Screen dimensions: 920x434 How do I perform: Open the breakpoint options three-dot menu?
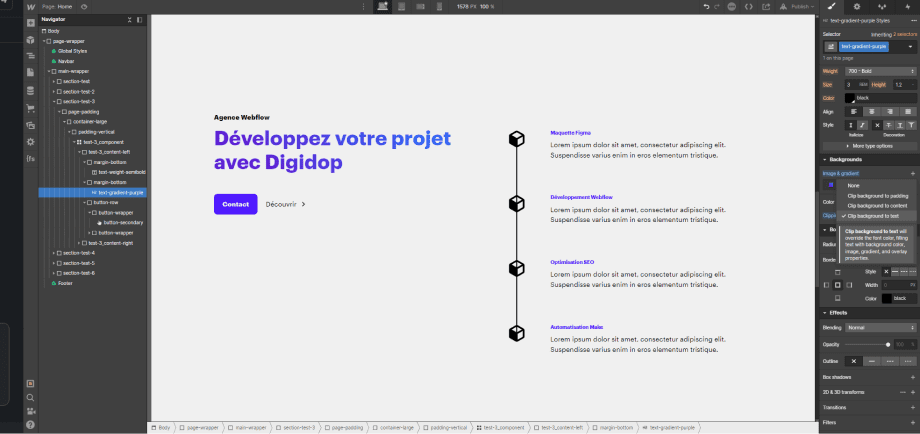[x=364, y=6]
